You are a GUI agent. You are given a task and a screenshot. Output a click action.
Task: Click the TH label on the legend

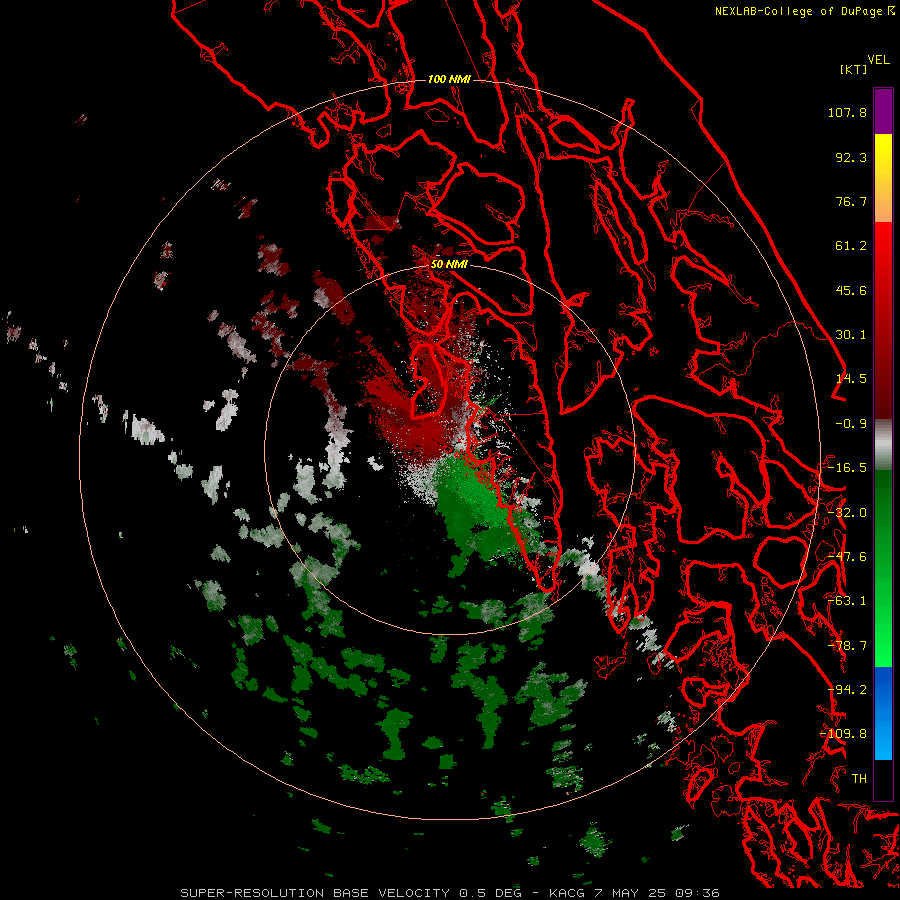859,778
